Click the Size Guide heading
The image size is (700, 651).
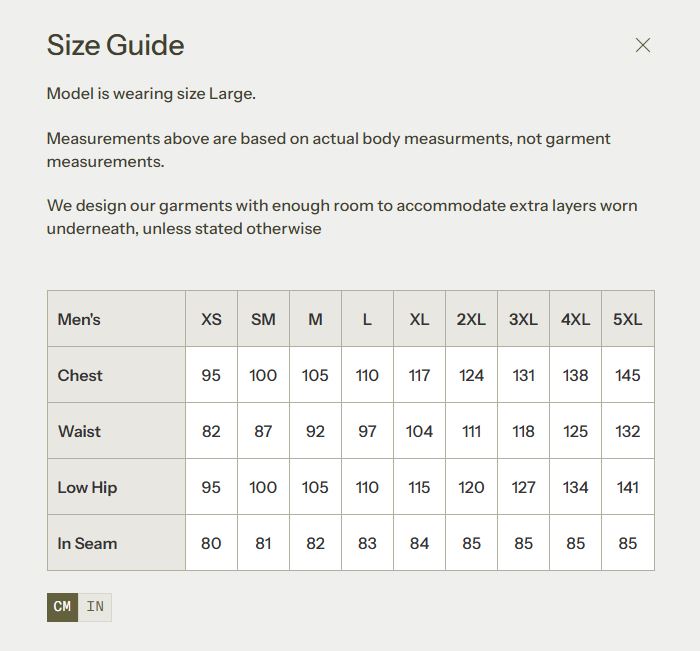(x=115, y=45)
